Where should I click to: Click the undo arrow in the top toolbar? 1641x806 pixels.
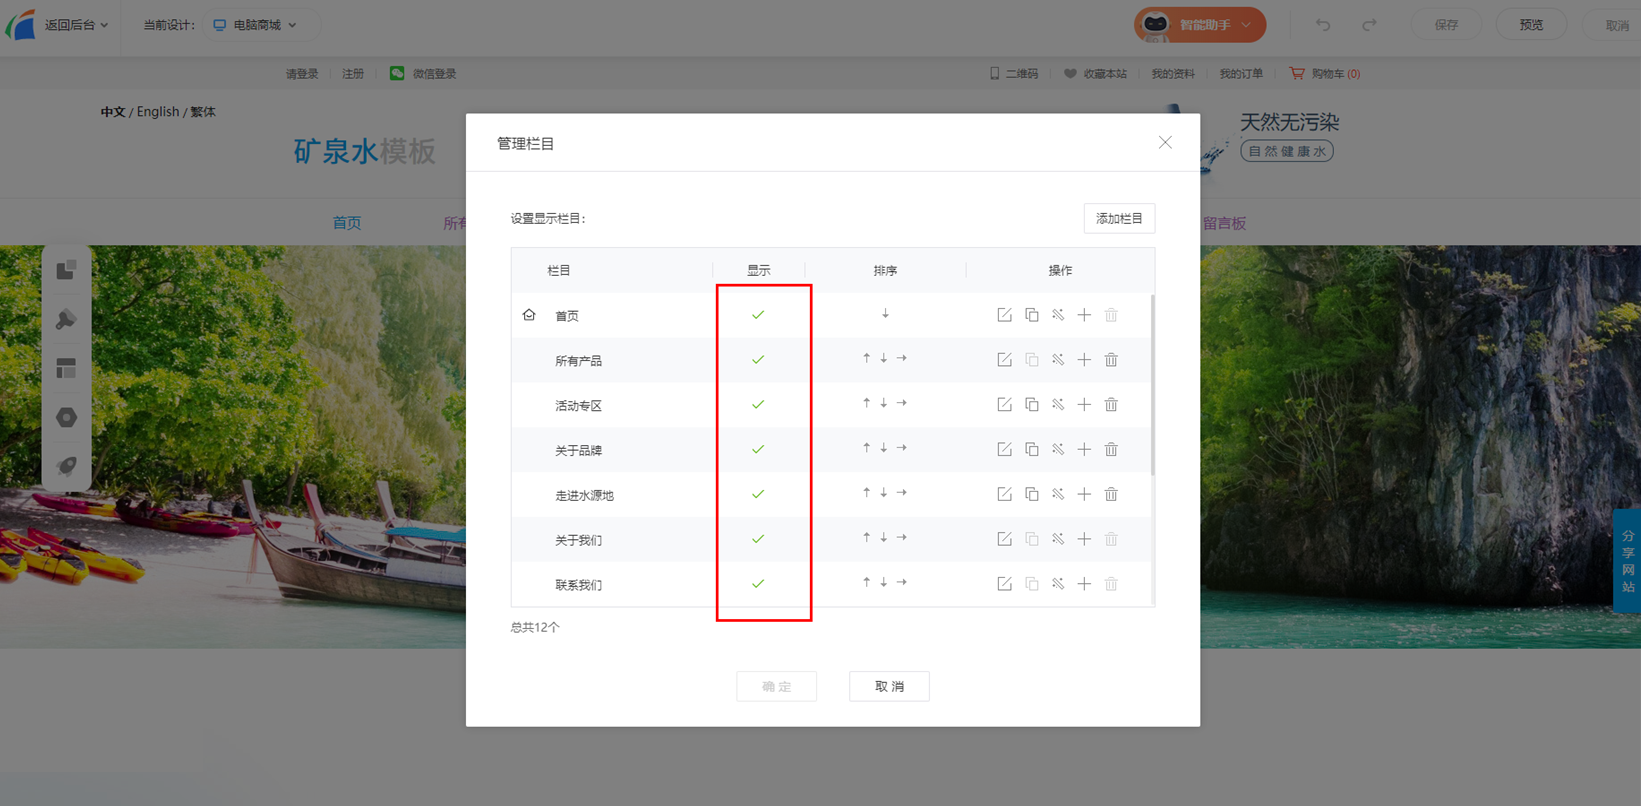1323,25
